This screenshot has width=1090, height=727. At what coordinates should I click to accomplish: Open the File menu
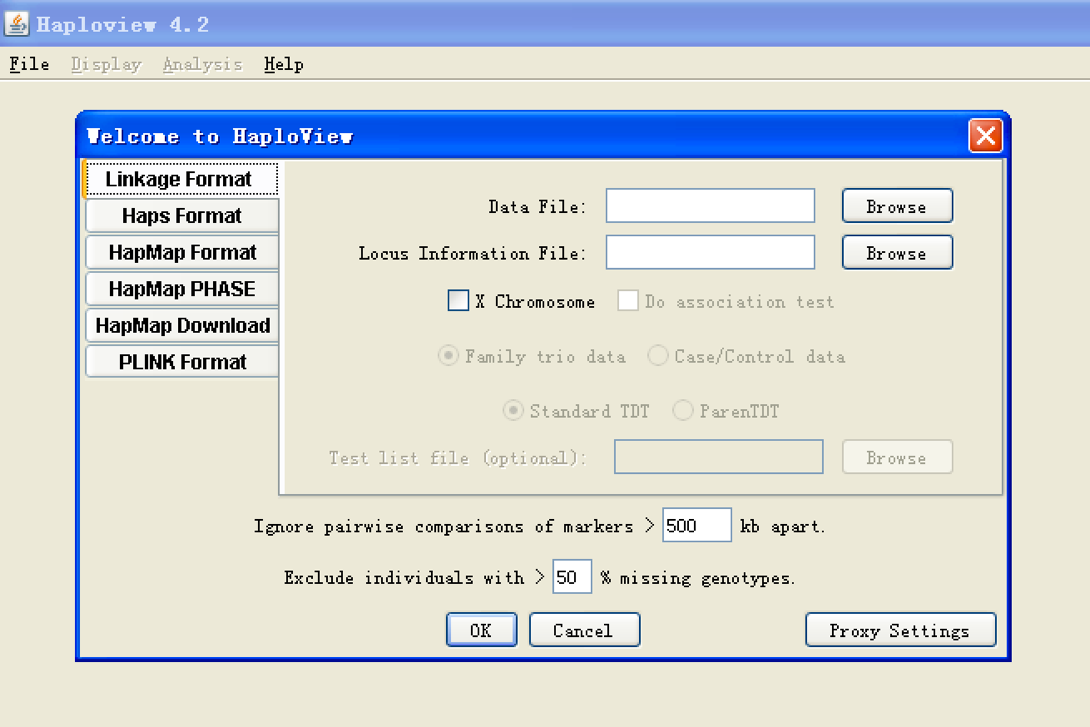(29, 64)
